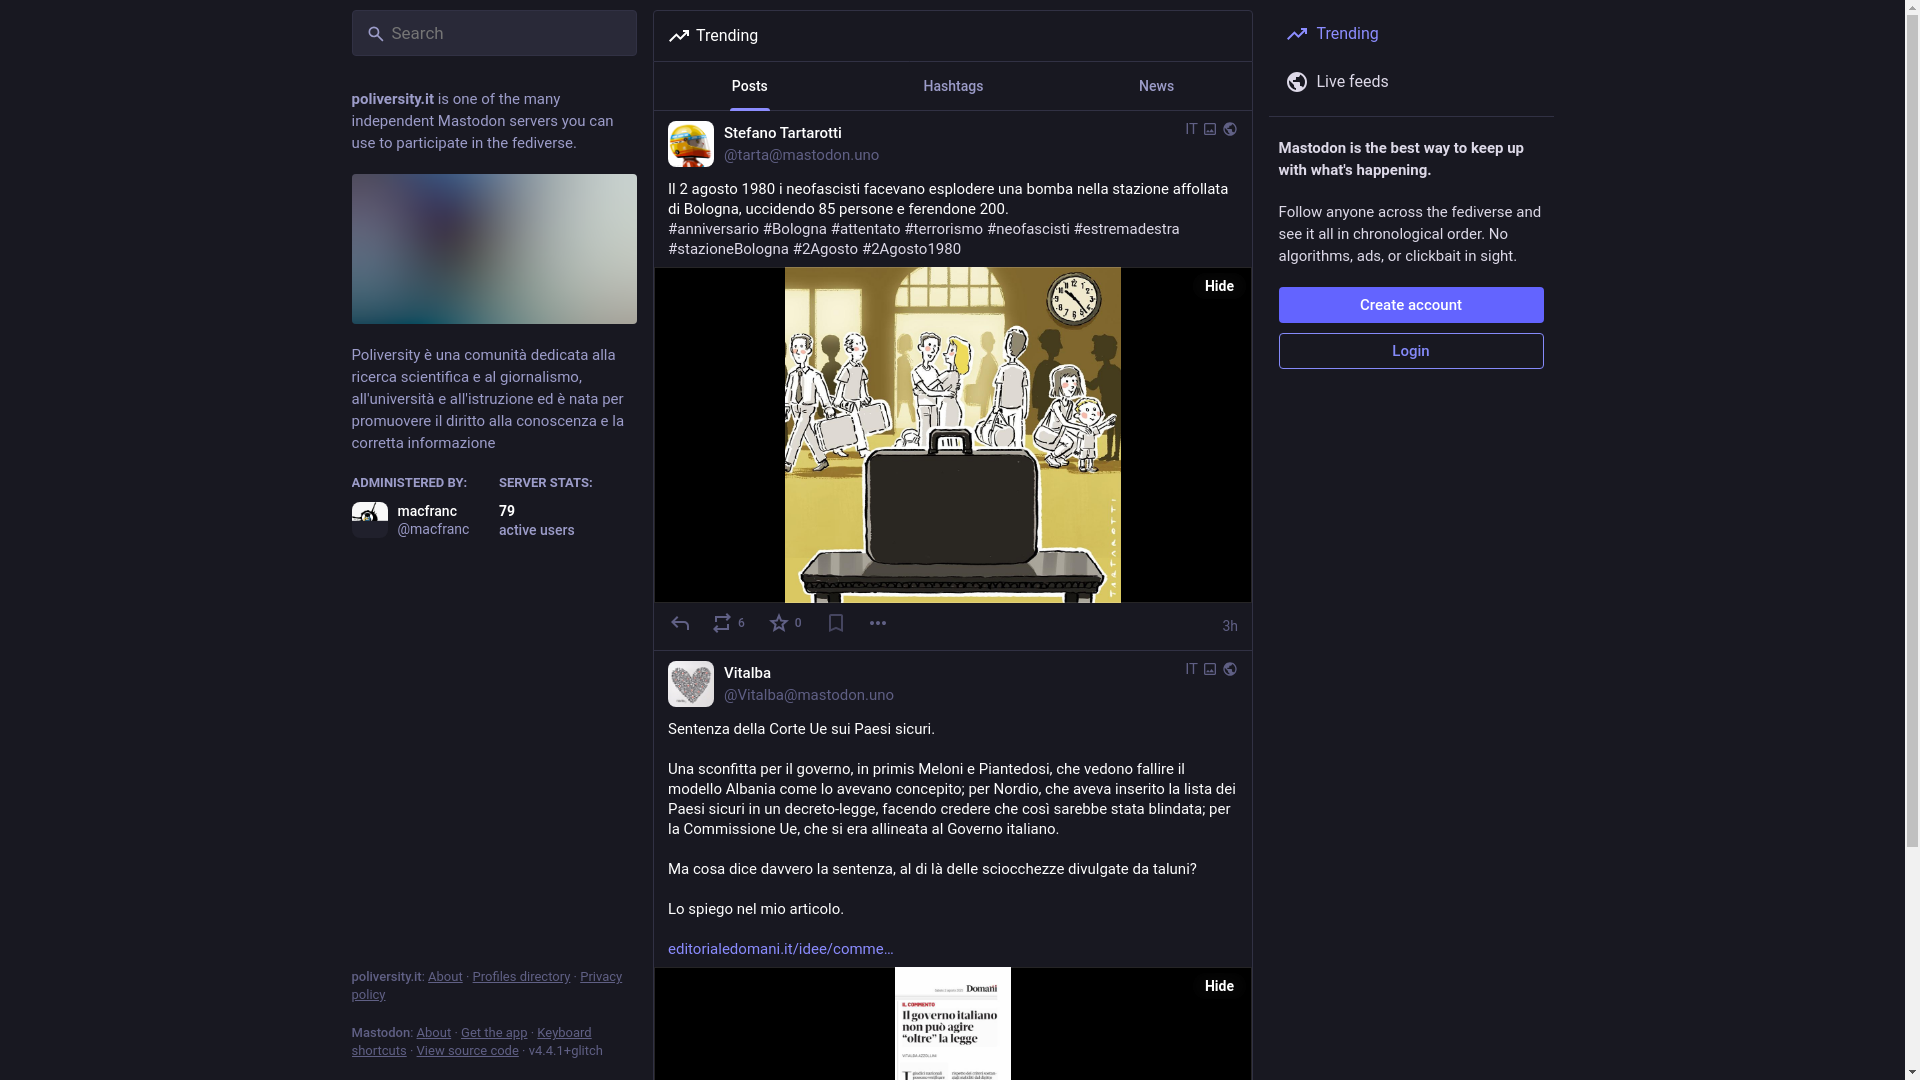Open the editorialedomani.it article link
Screen dimensions: 1920x1080
(x=781, y=949)
